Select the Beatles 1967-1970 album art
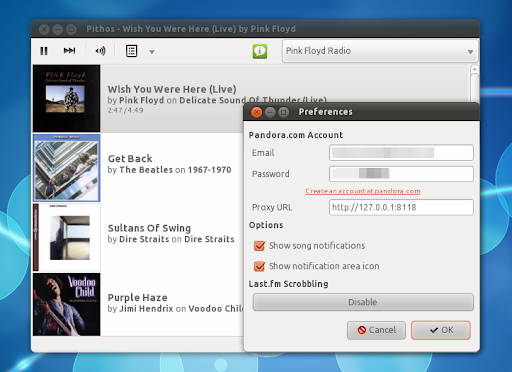The image size is (512, 372). pos(66,168)
